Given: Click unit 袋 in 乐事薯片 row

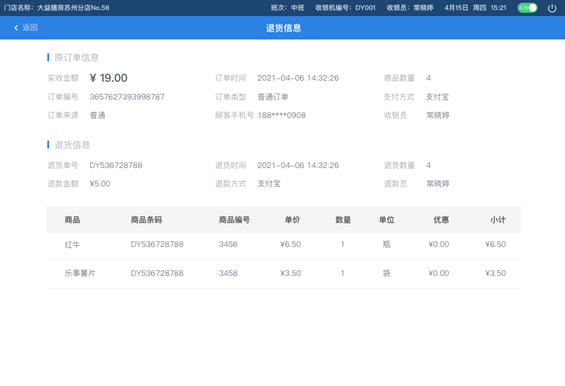Looking at the screenshot, I should point(386,273).
